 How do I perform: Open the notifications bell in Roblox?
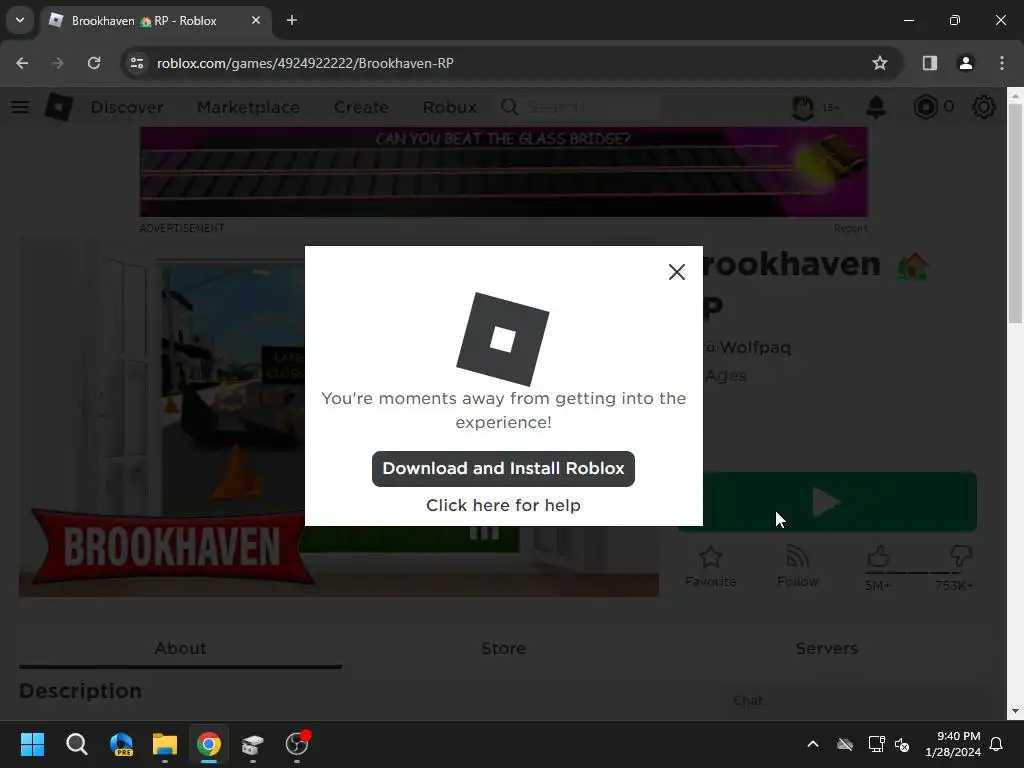tap(876, 107)
